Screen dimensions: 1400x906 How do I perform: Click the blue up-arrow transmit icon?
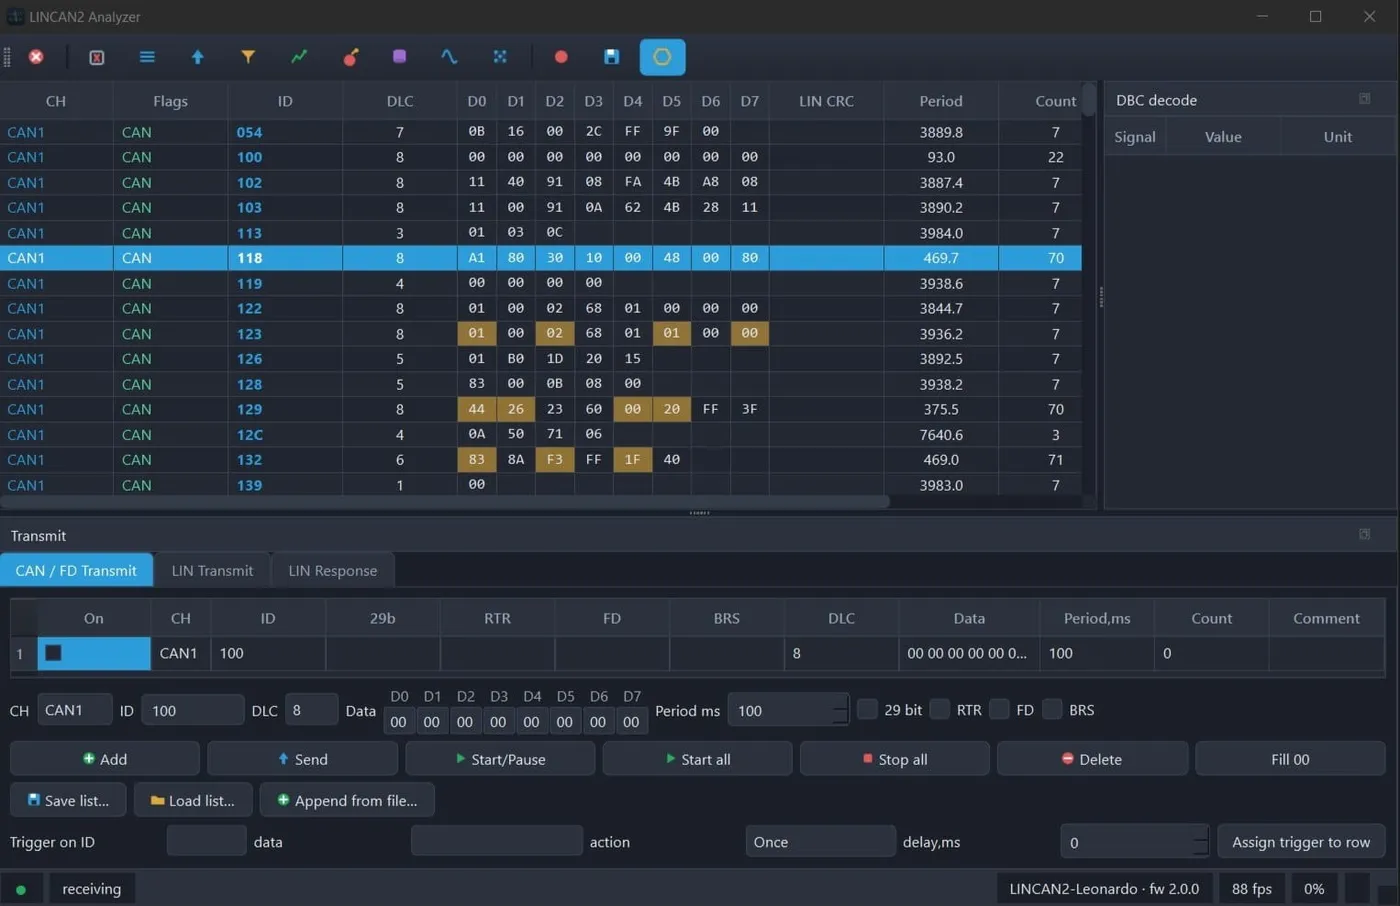198,57
